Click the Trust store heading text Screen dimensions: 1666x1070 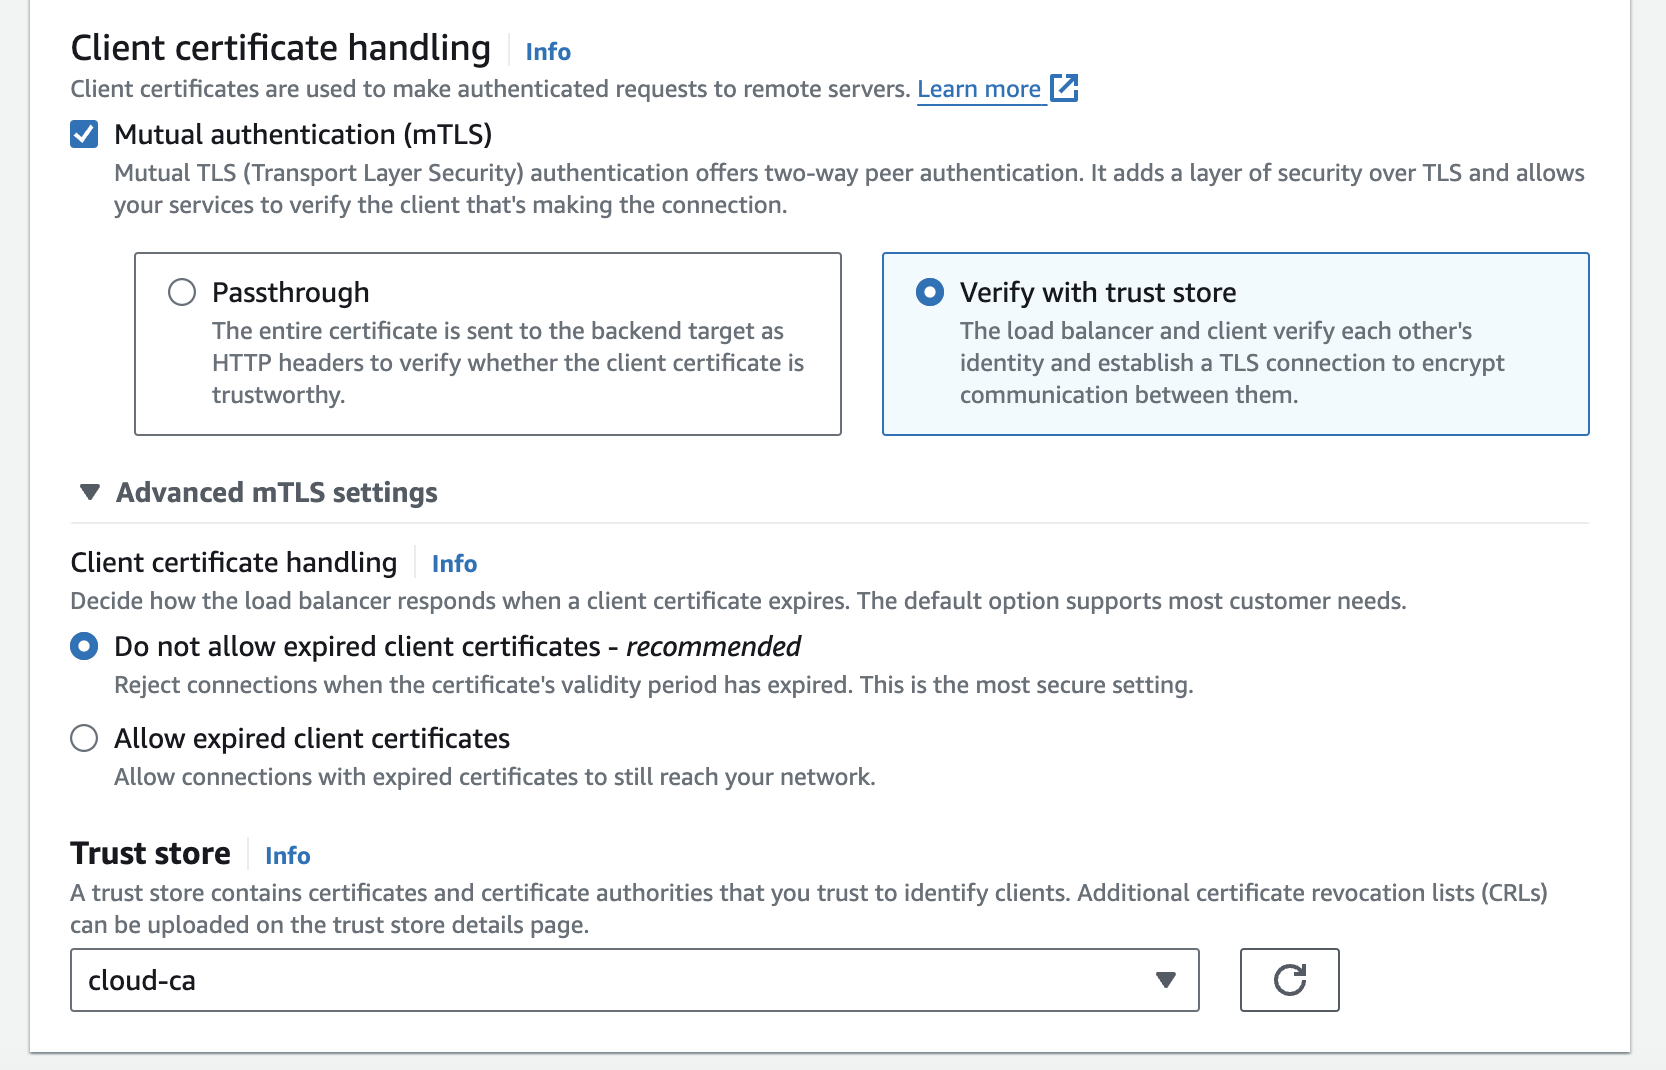[150, 853]
